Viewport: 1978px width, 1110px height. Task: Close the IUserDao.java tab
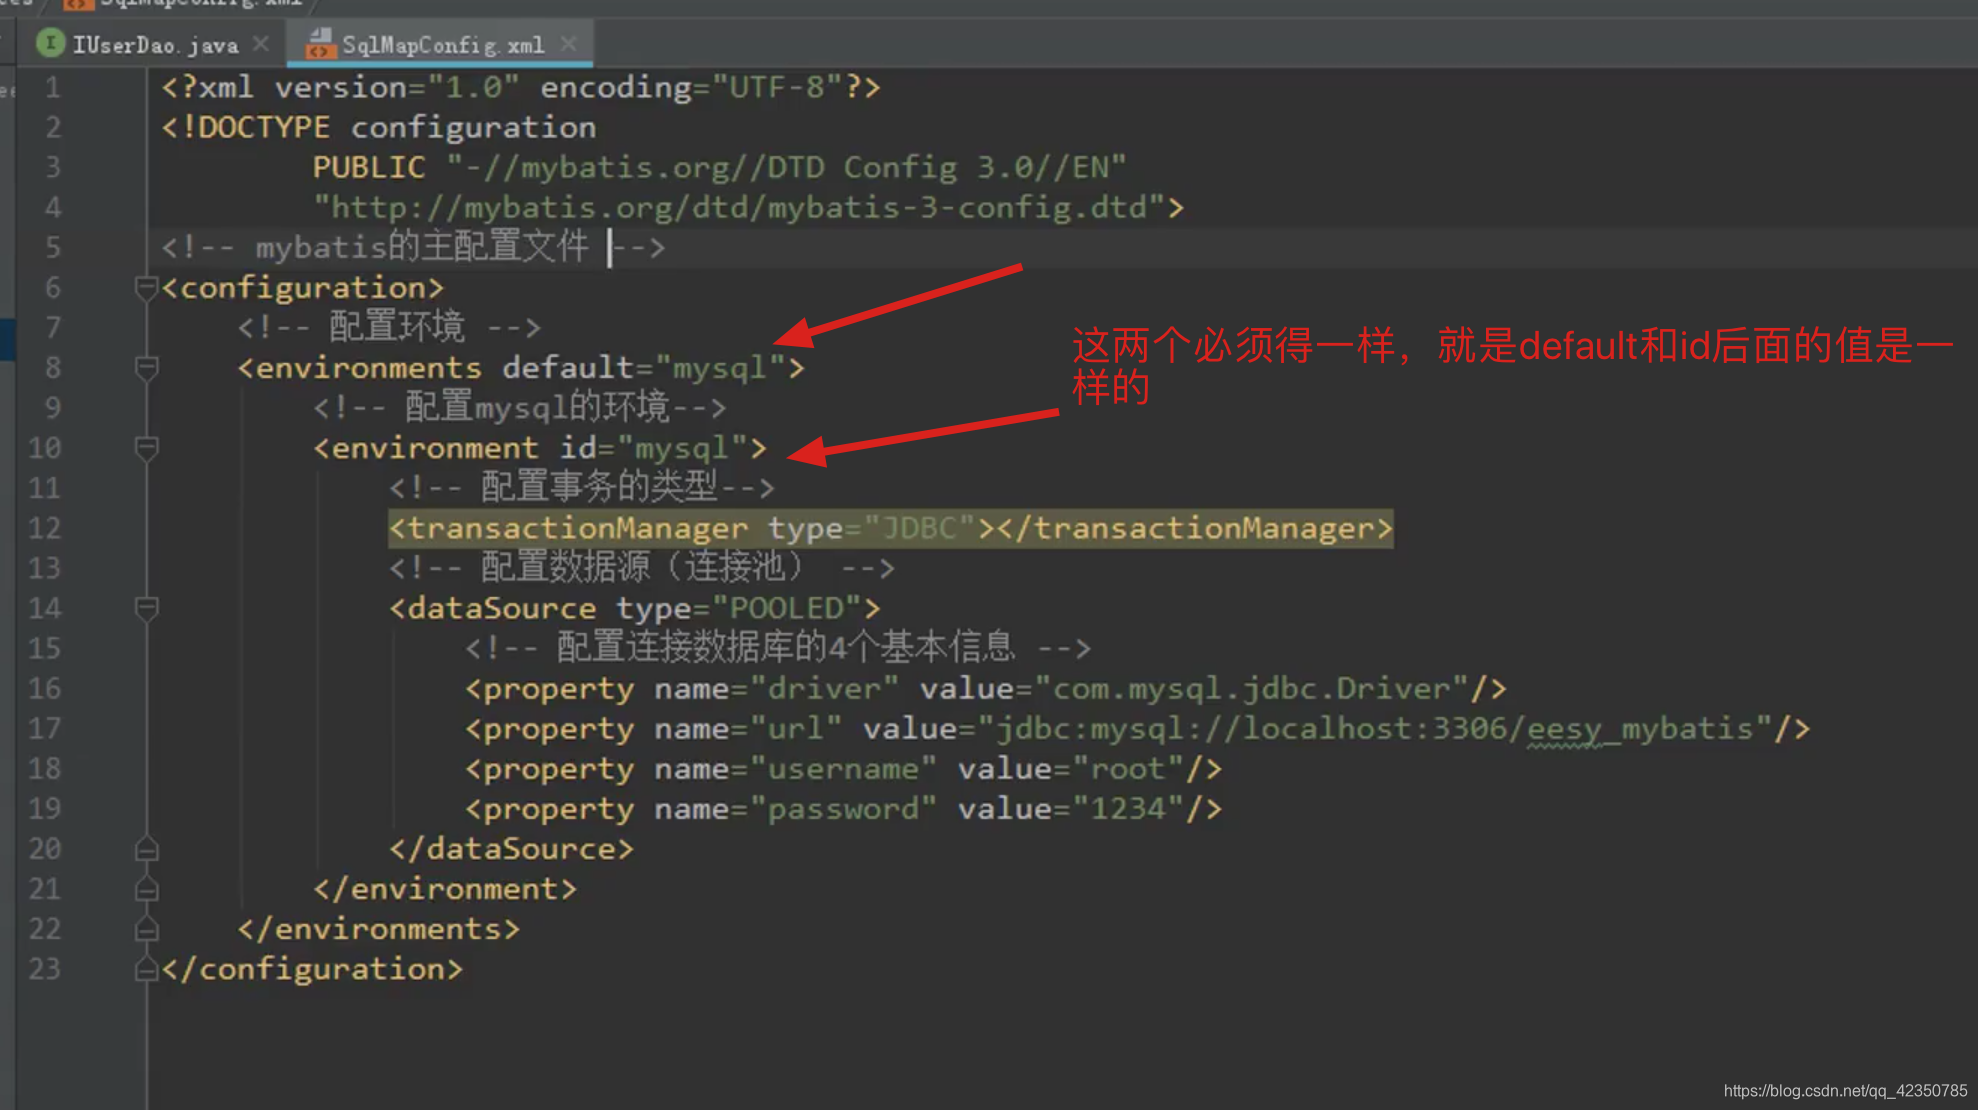click(261, 44)
